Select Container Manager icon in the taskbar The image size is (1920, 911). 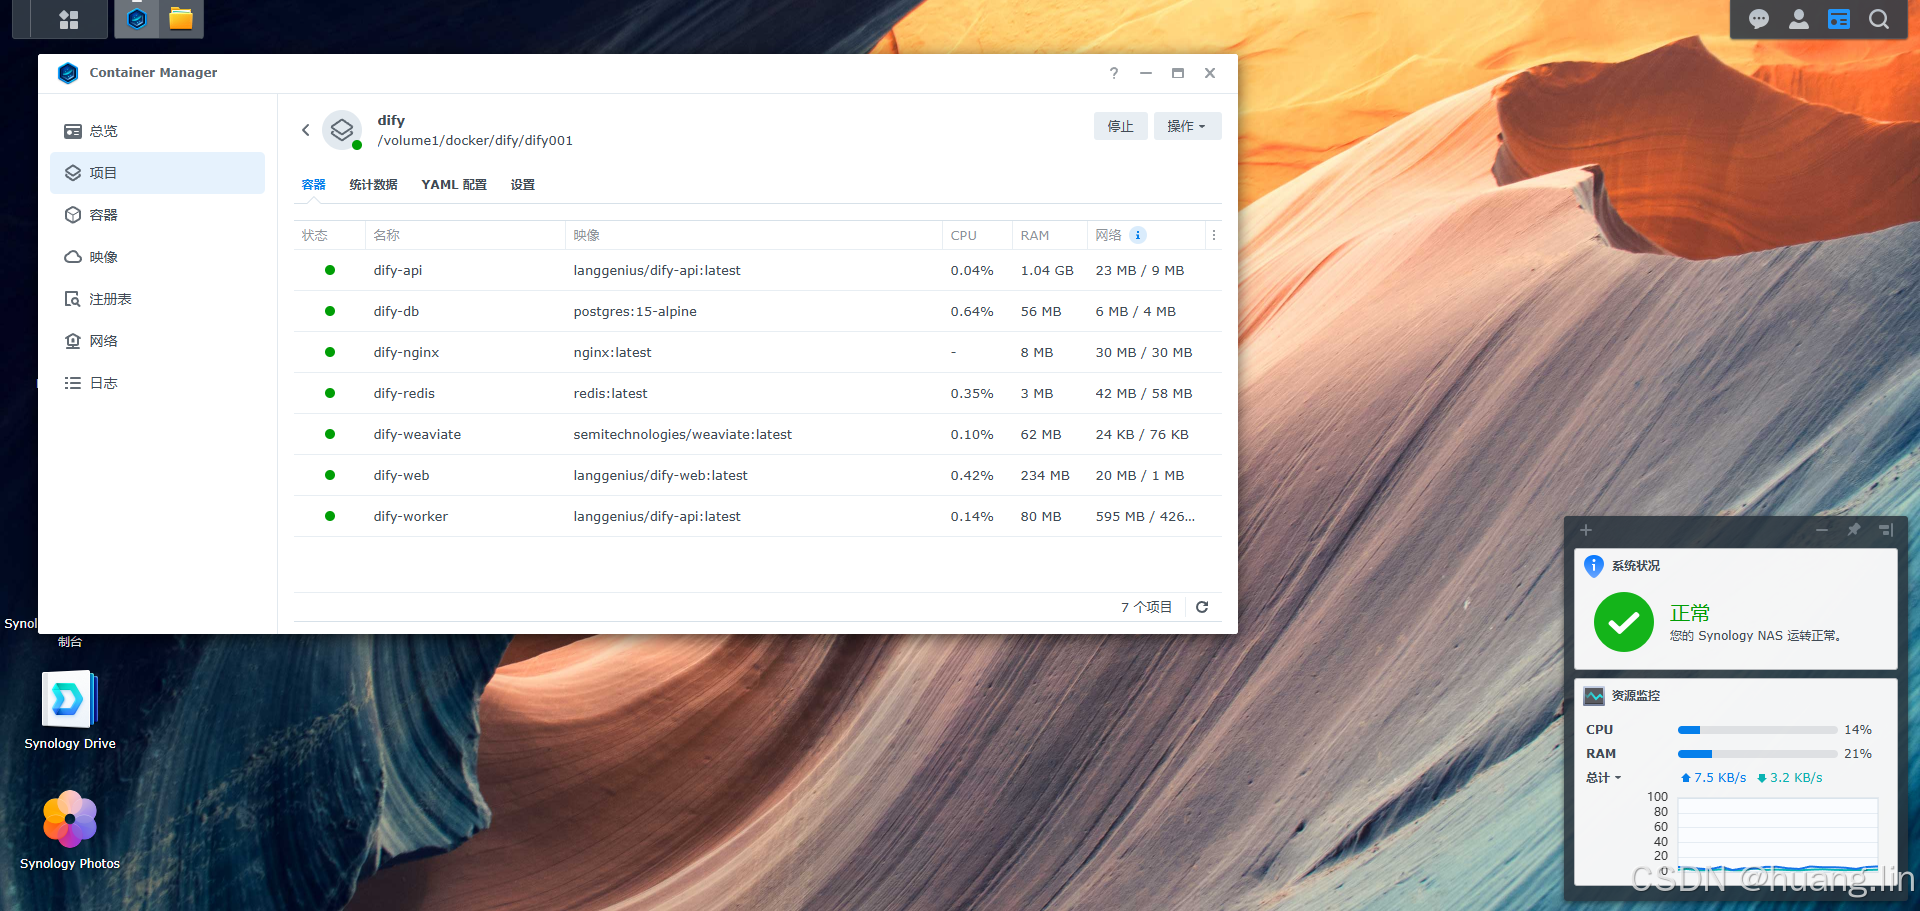(138, 19)
